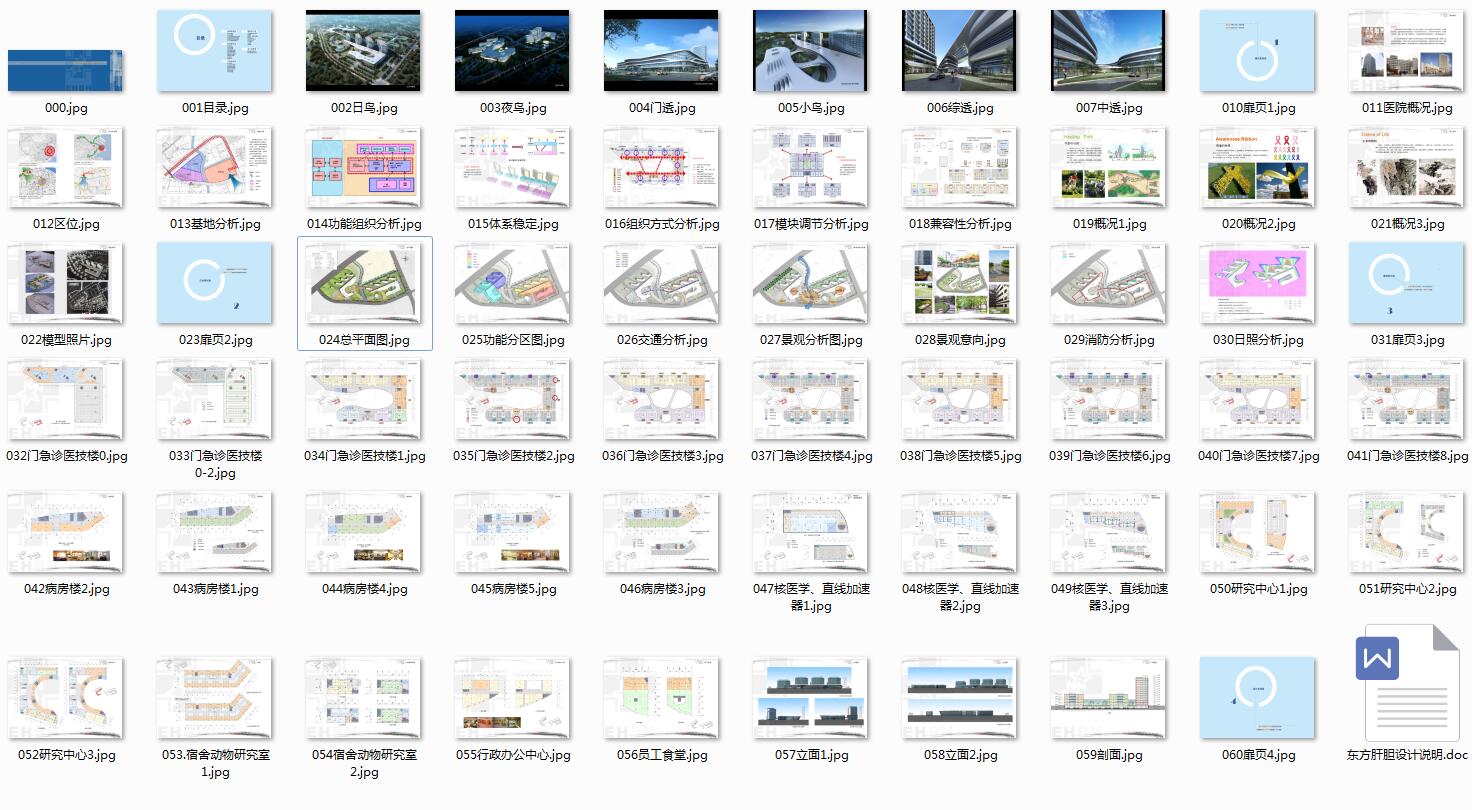Screen dimensions: 1472x810
Task: Click the 035门急诊医技楼2.jpg thumbnail
Action: pos(513,399)
